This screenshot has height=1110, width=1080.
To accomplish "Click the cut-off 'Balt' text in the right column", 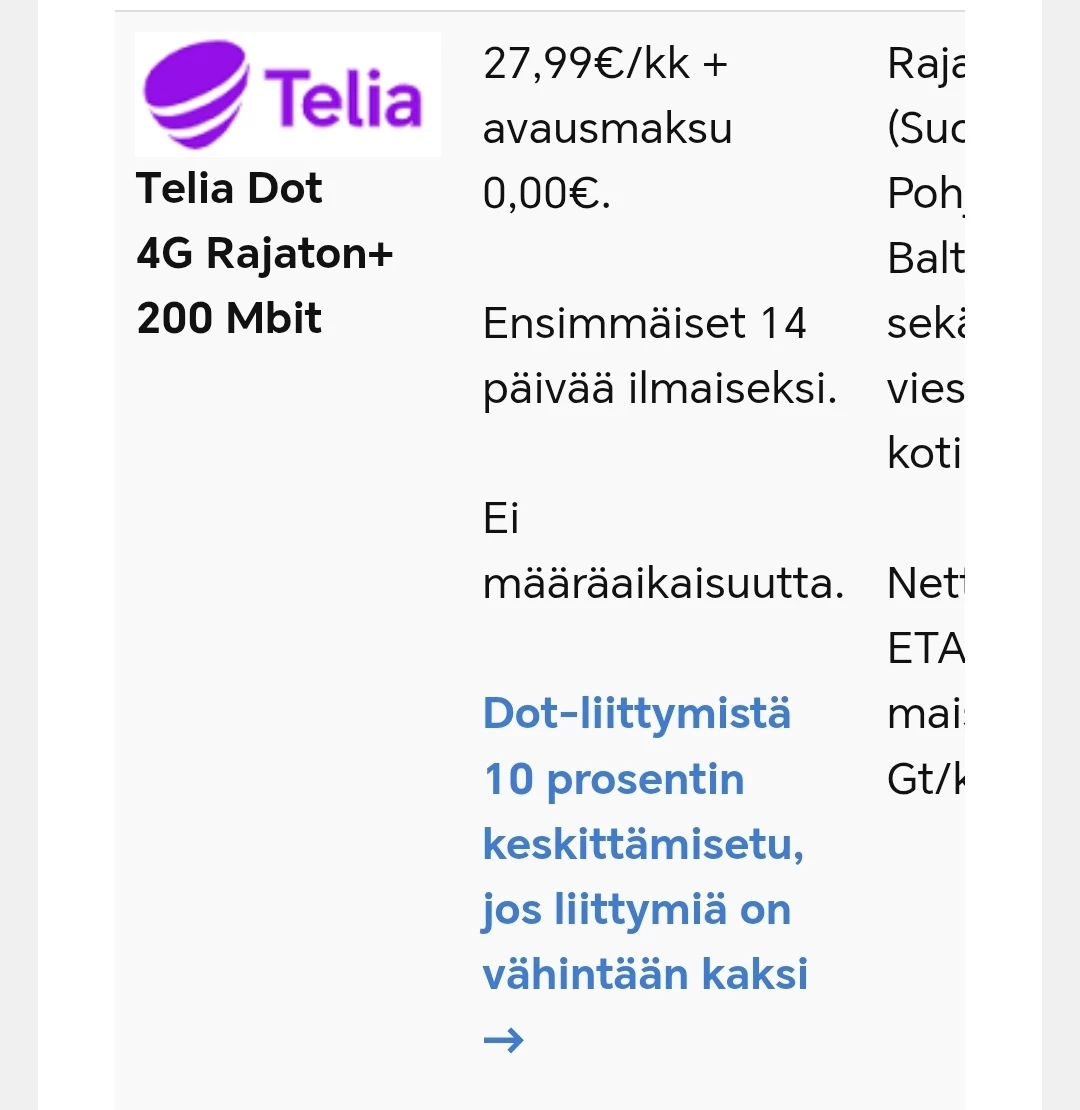I will click(926, 259).
